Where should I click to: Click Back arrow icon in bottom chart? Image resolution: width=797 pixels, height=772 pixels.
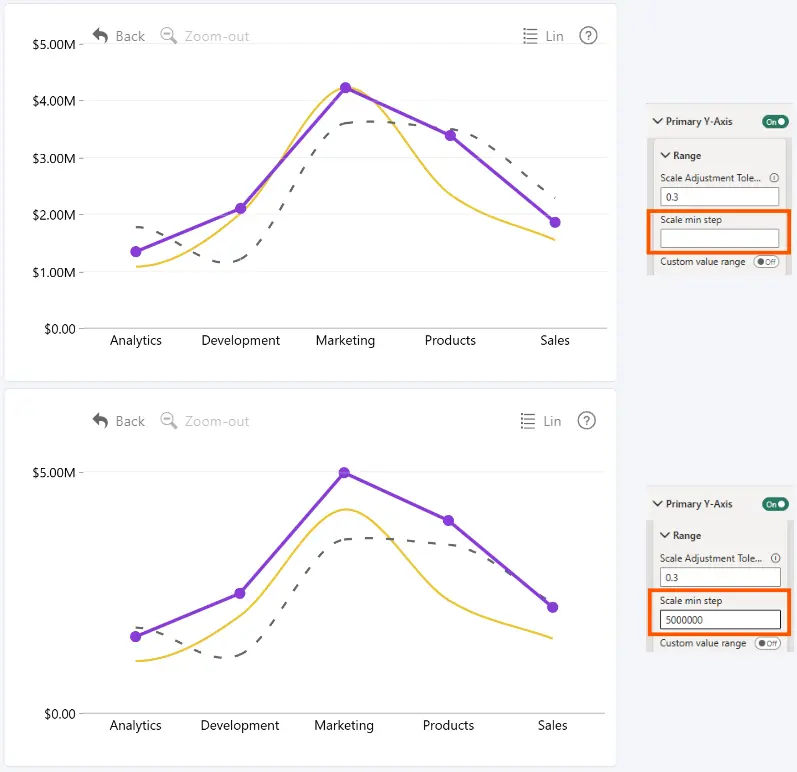[100, 421]
